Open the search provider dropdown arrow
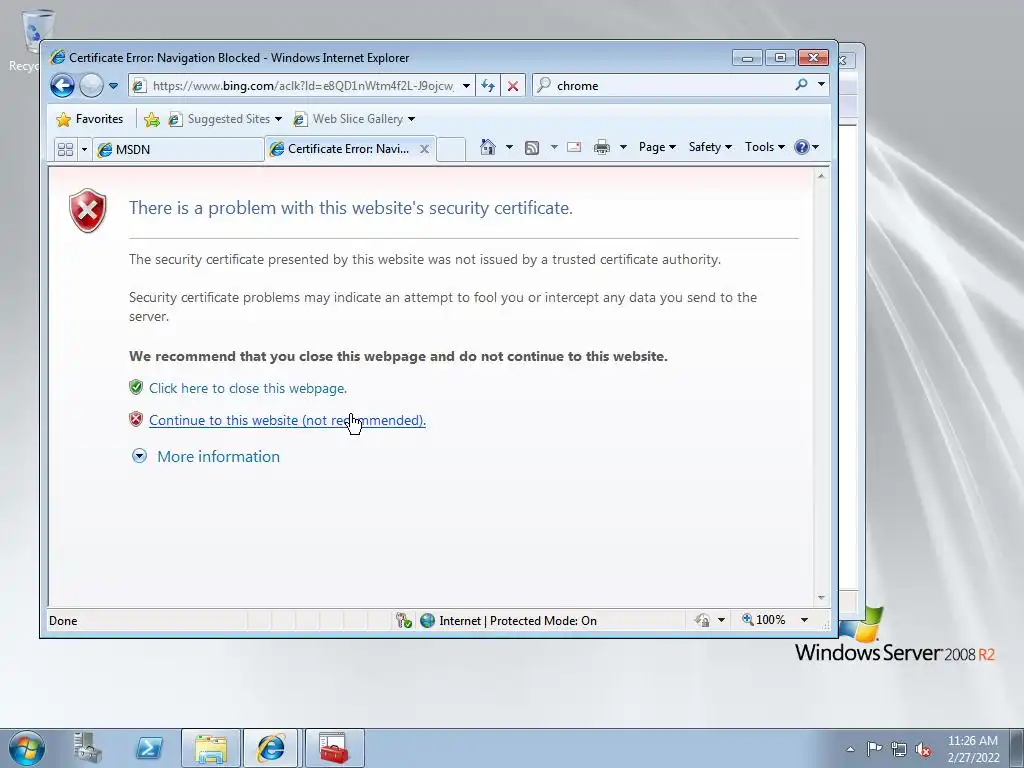1024x768 pixels. pos(822,85)
